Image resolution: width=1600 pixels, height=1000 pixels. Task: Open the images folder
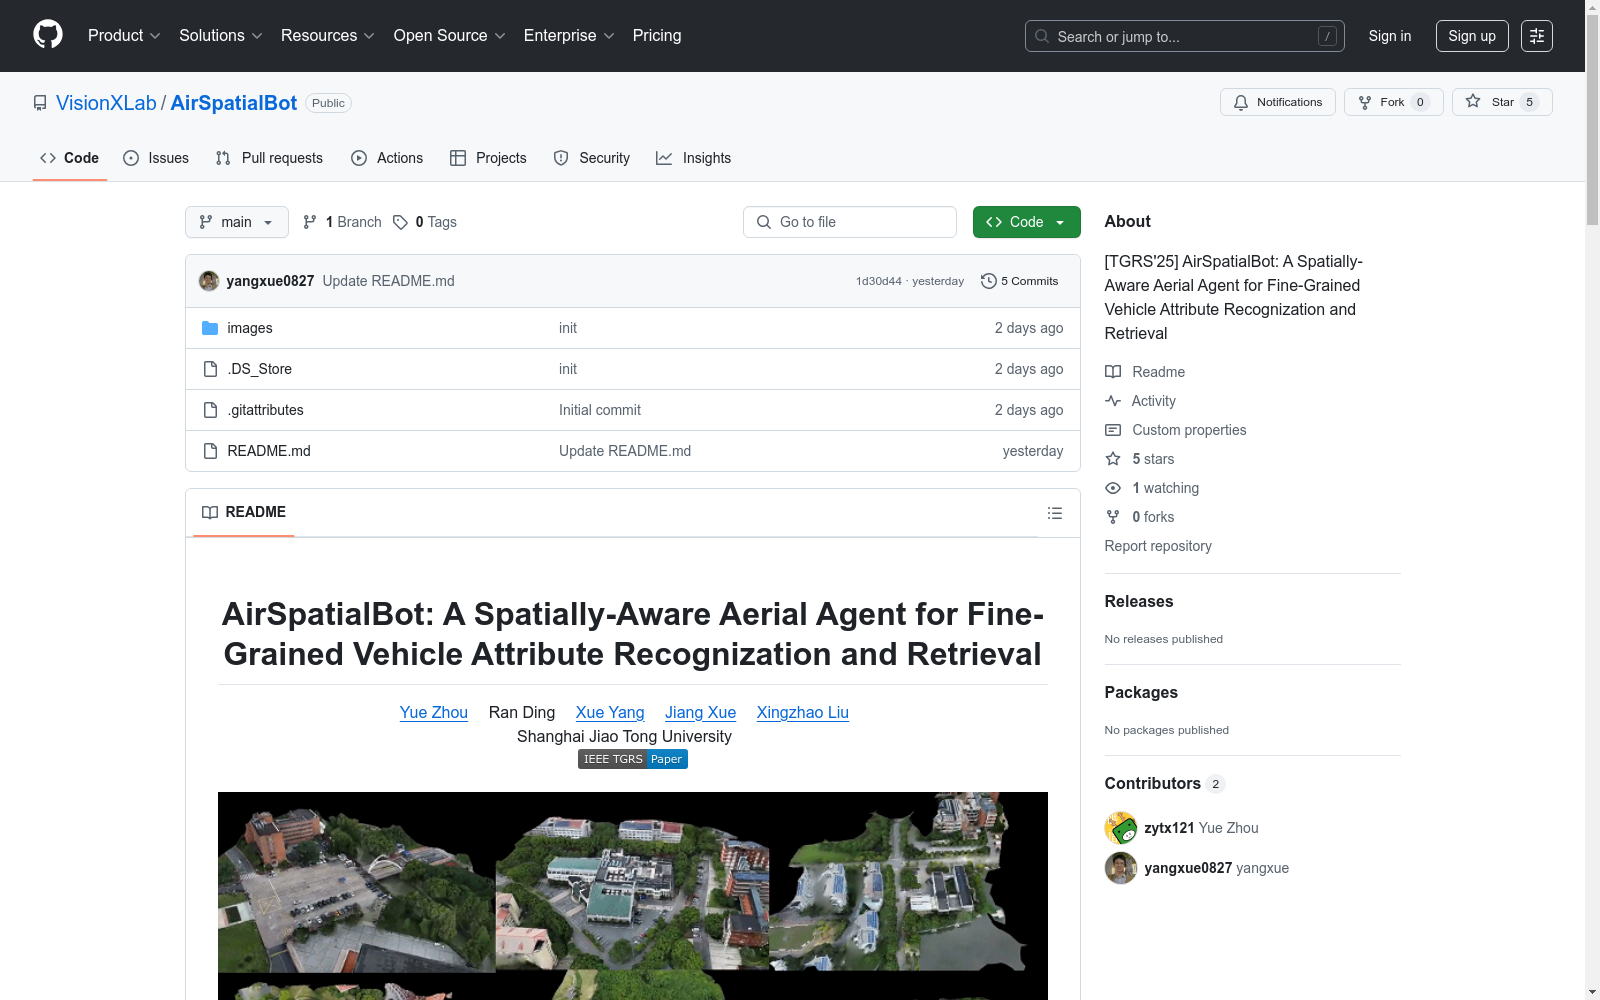(250, 328)
